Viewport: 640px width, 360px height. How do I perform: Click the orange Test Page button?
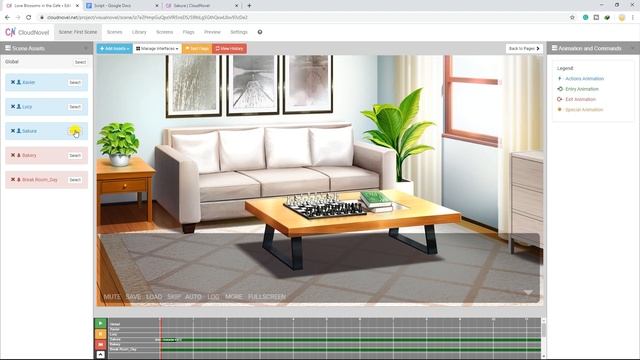pyautogui.click(x=197, y=49)
